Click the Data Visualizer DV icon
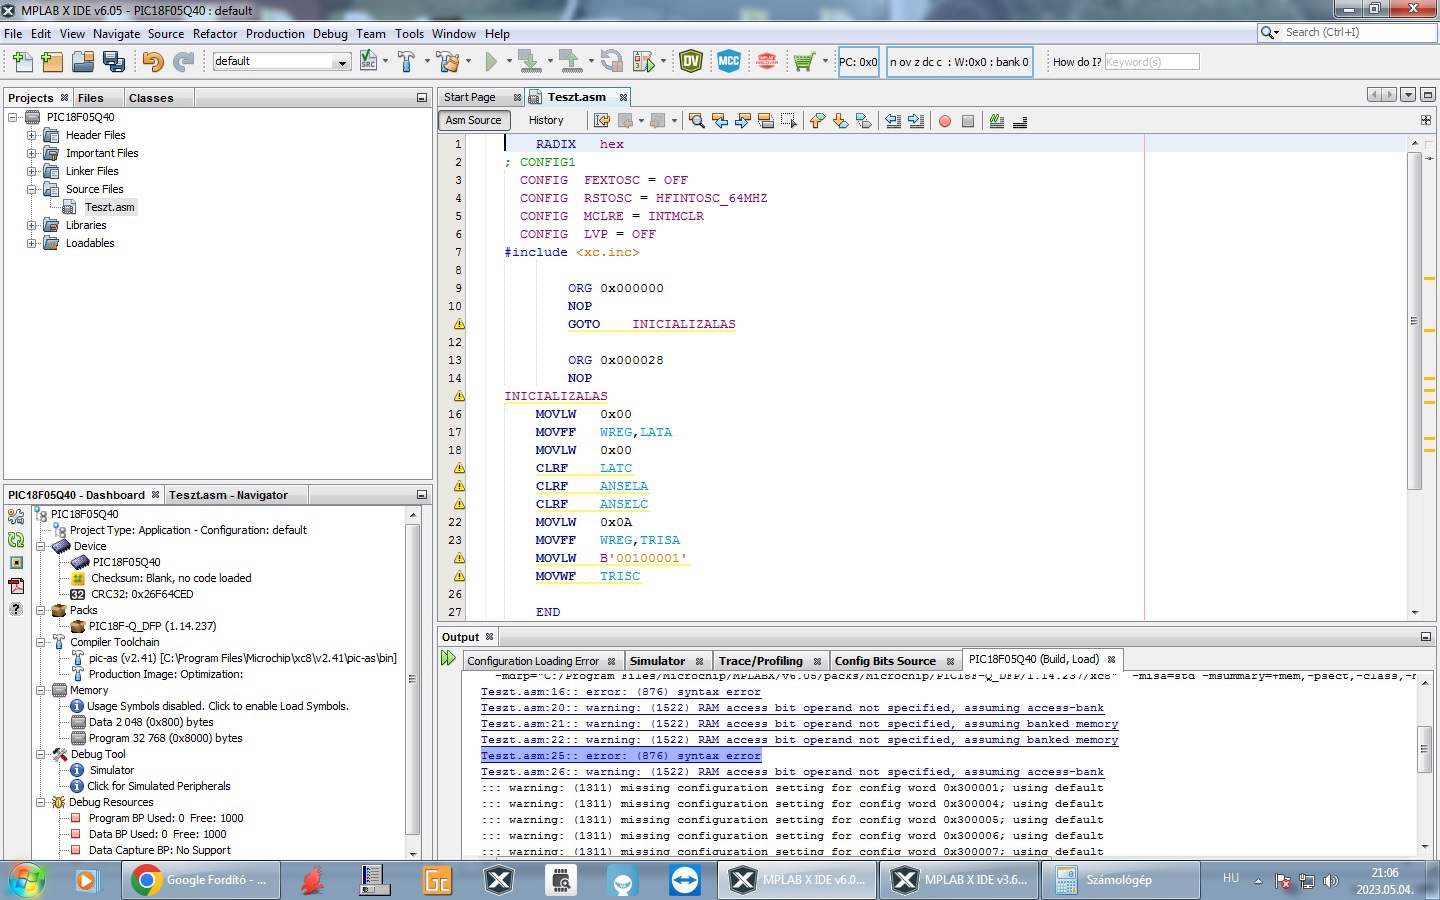The image size is (1440, 900). pyautogui.click(x=691, y=62)
